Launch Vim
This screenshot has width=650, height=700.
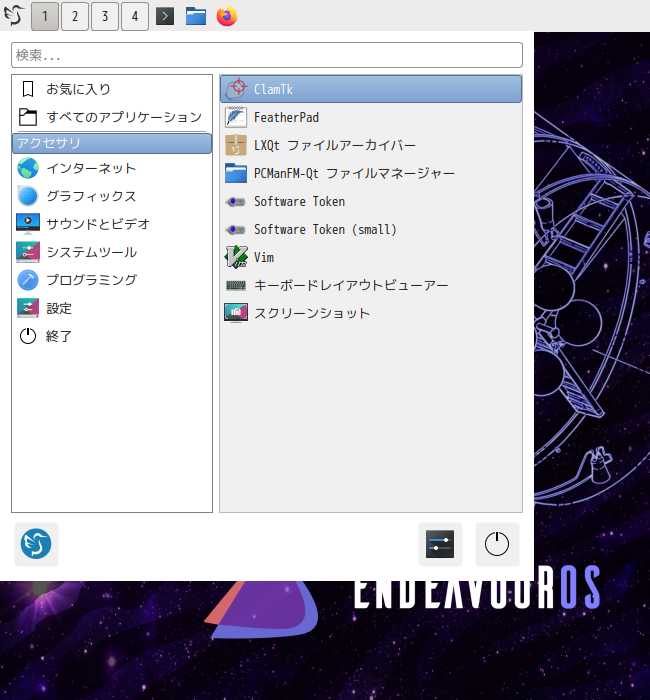tap(371, 257)
